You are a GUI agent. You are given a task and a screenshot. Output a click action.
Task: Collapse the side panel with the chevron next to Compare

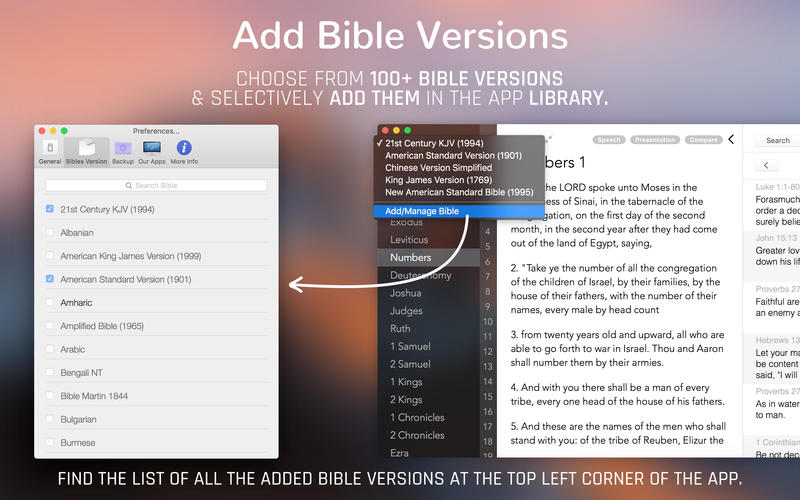point(731,139)
